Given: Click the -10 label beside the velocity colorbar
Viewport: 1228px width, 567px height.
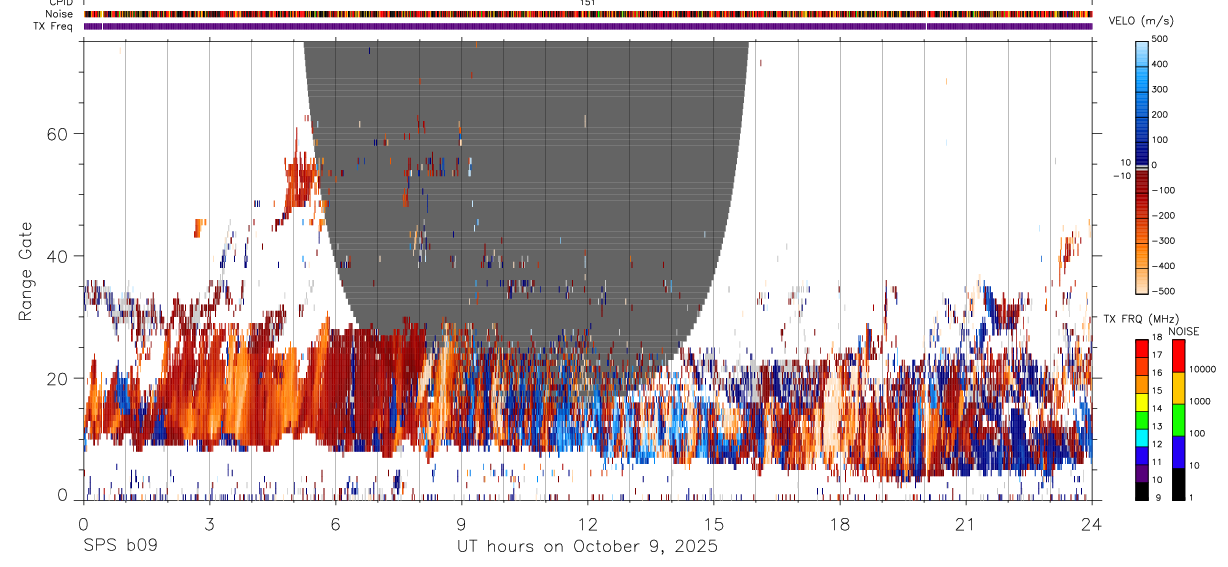Looking at the screenshot, I should (1121, 175).
